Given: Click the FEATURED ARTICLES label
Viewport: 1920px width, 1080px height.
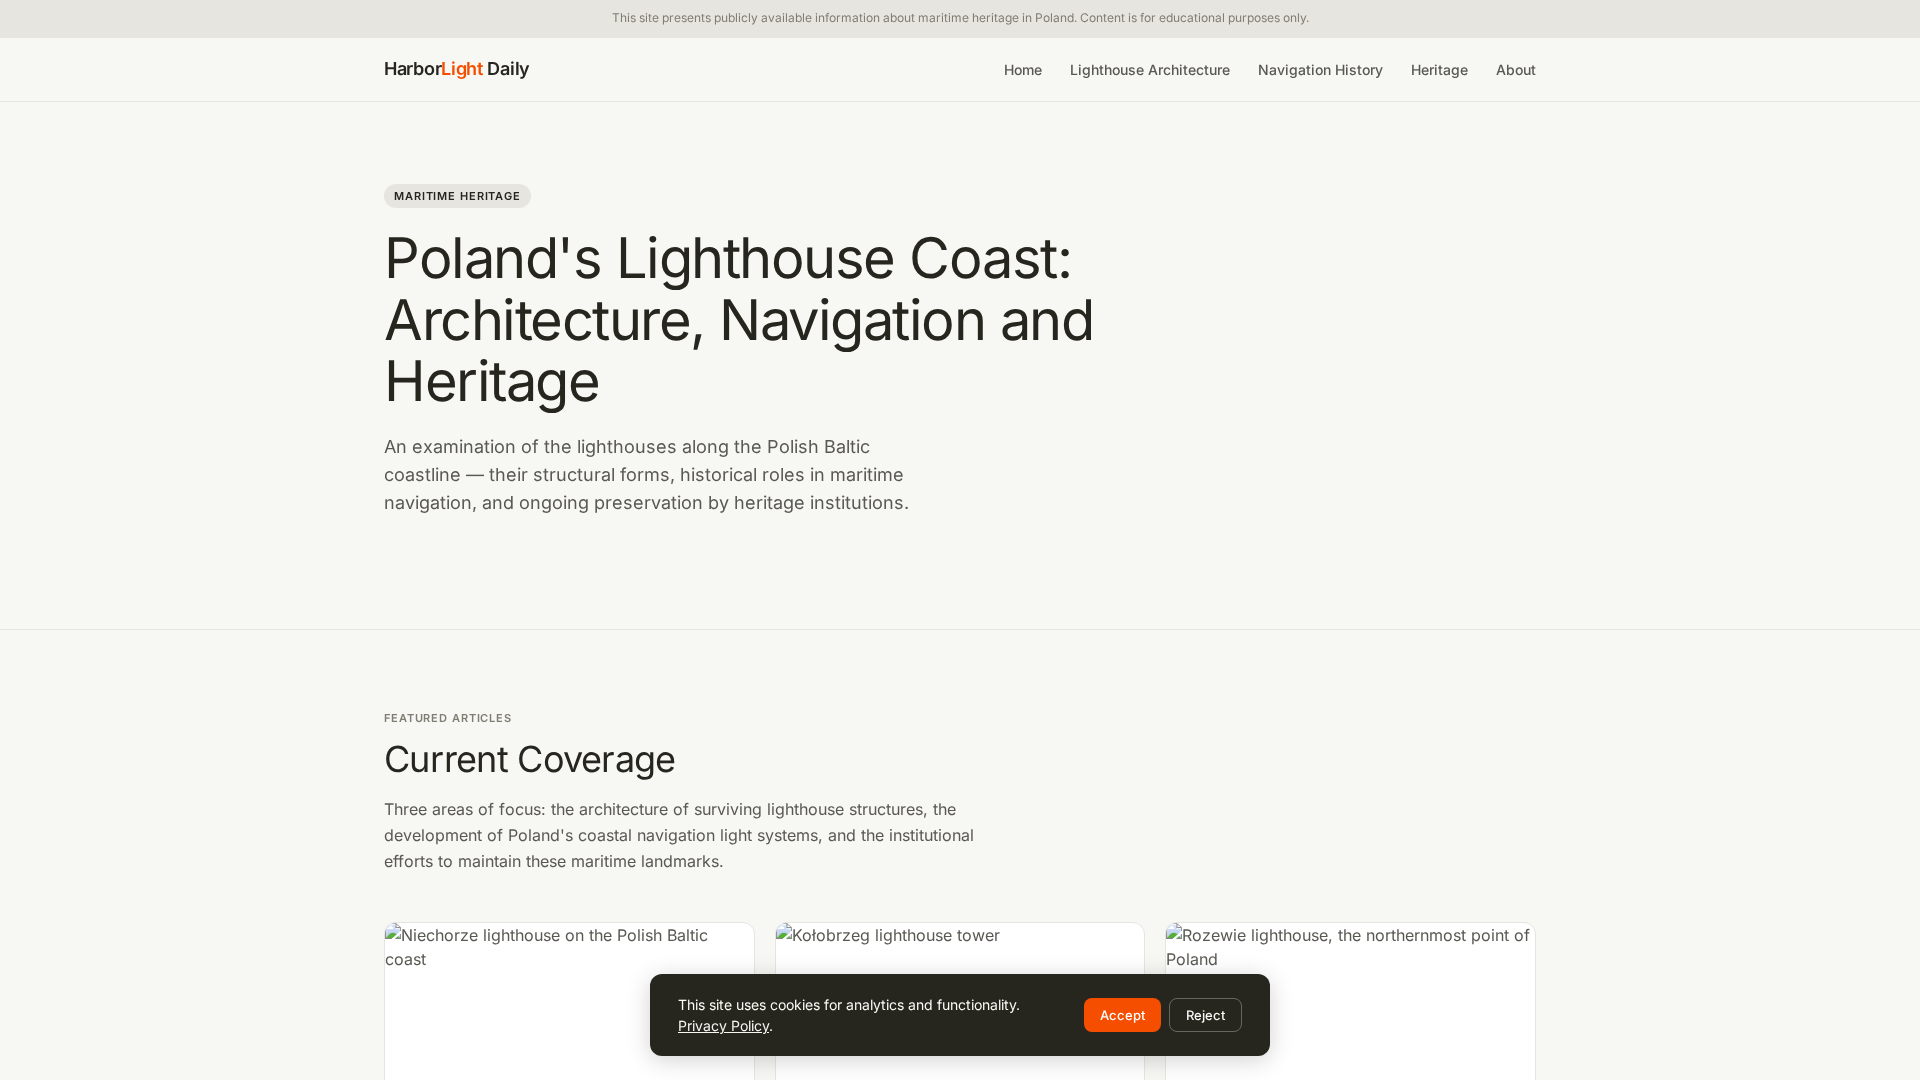Looking at the screenshot, I should (x=447, y=718).
